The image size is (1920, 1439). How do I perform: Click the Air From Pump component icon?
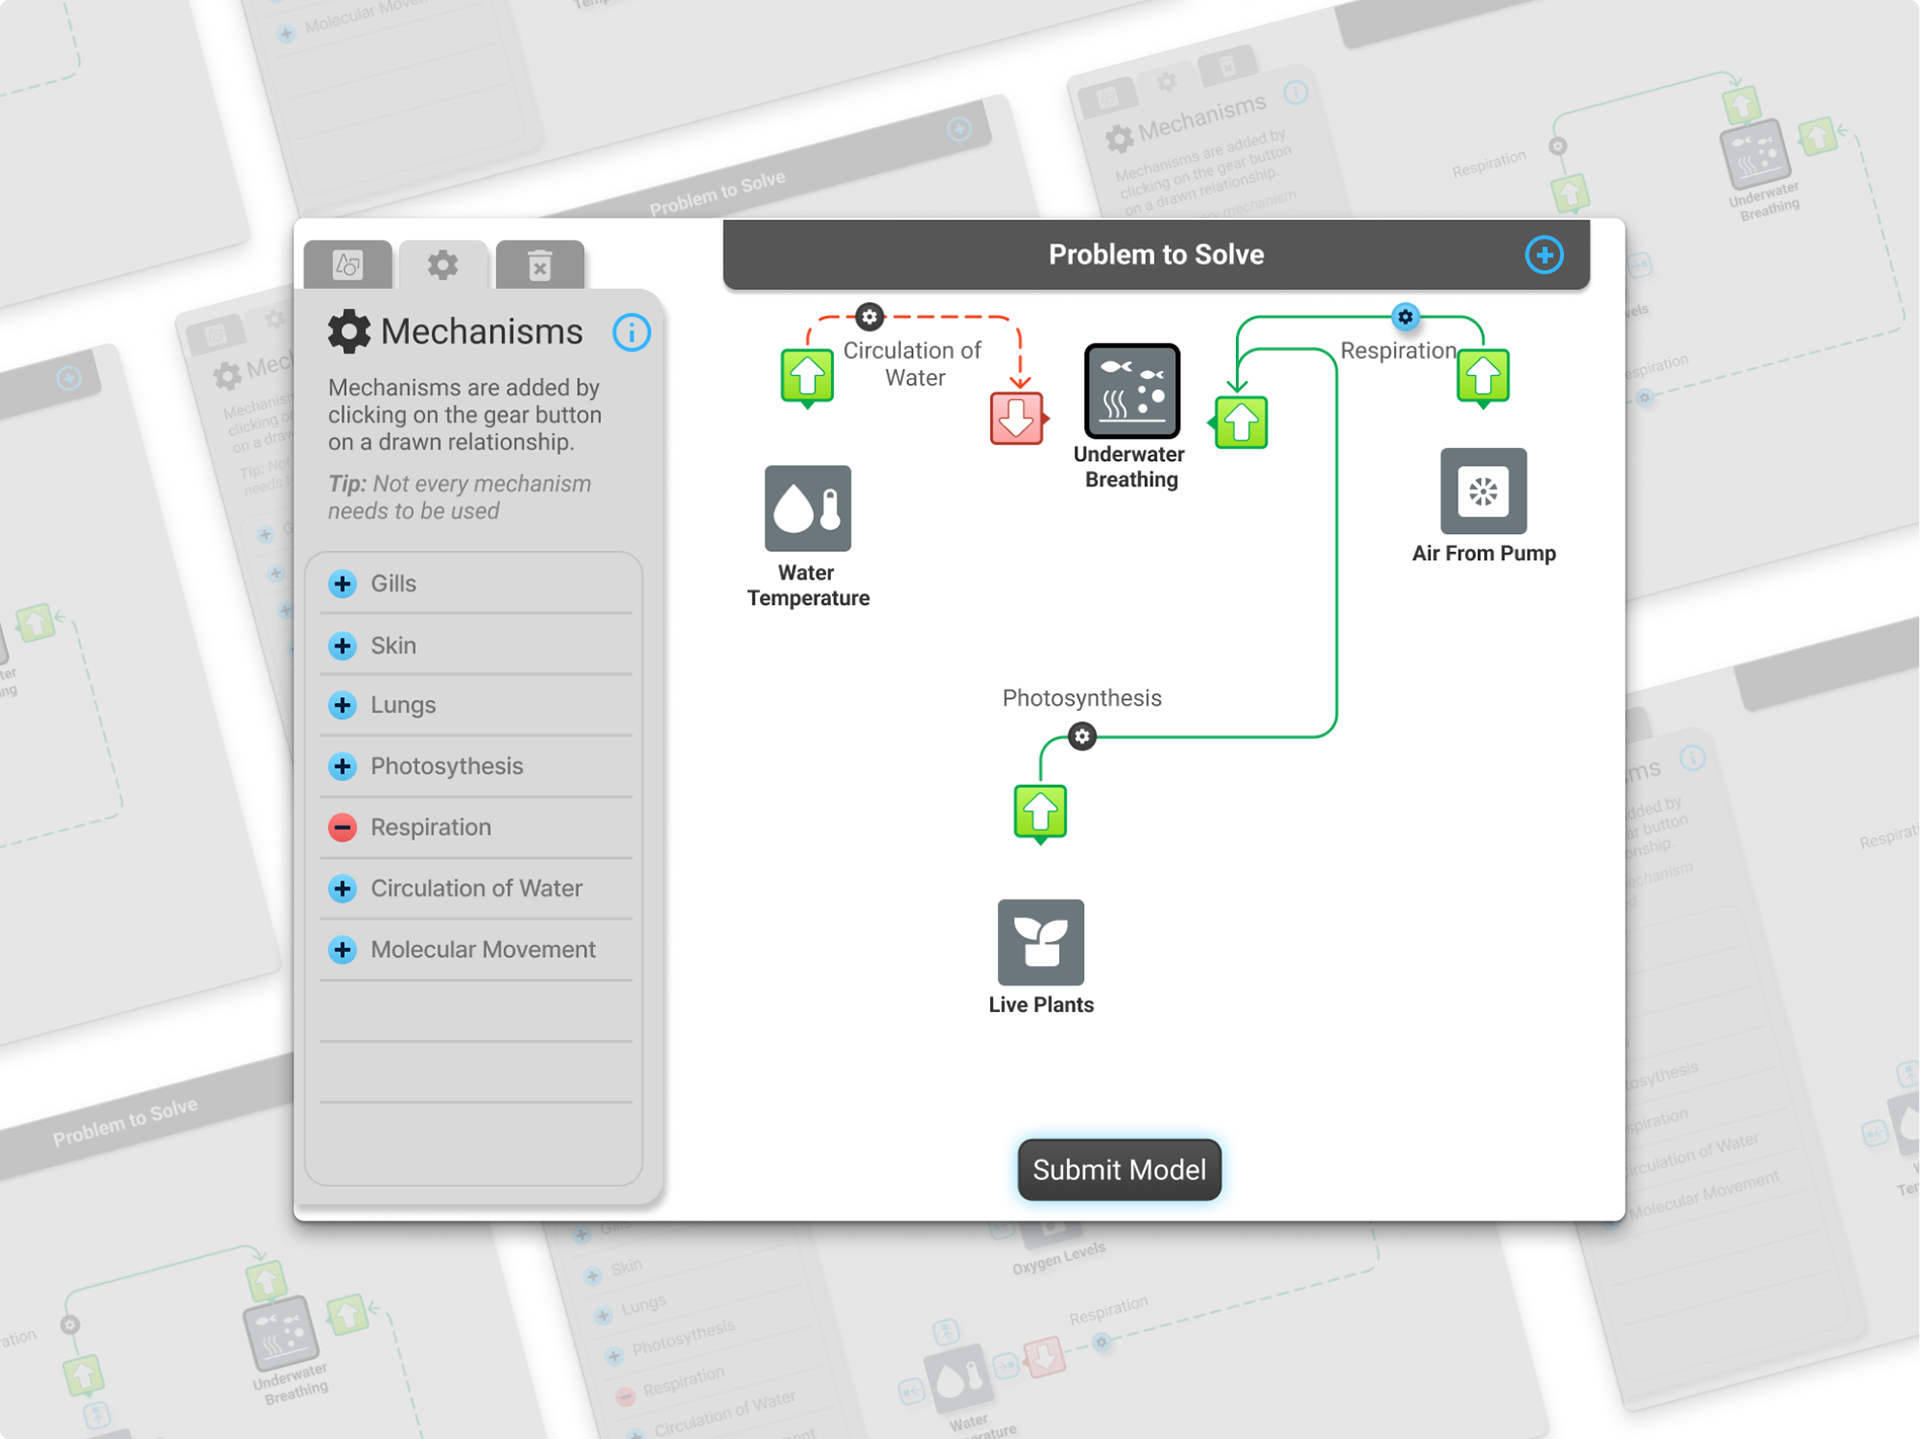1482,491
